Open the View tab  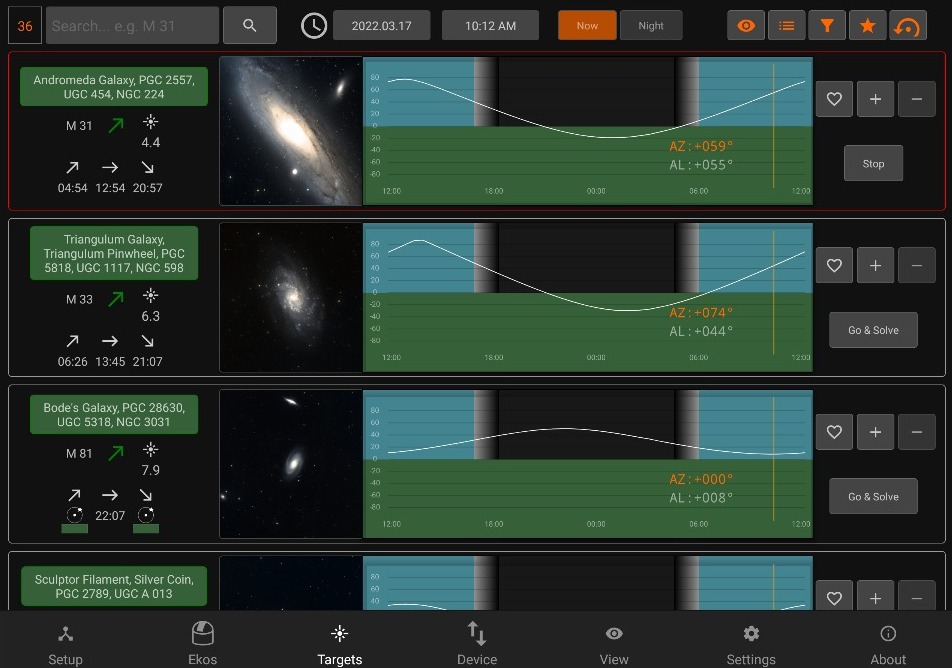[614, 644]
